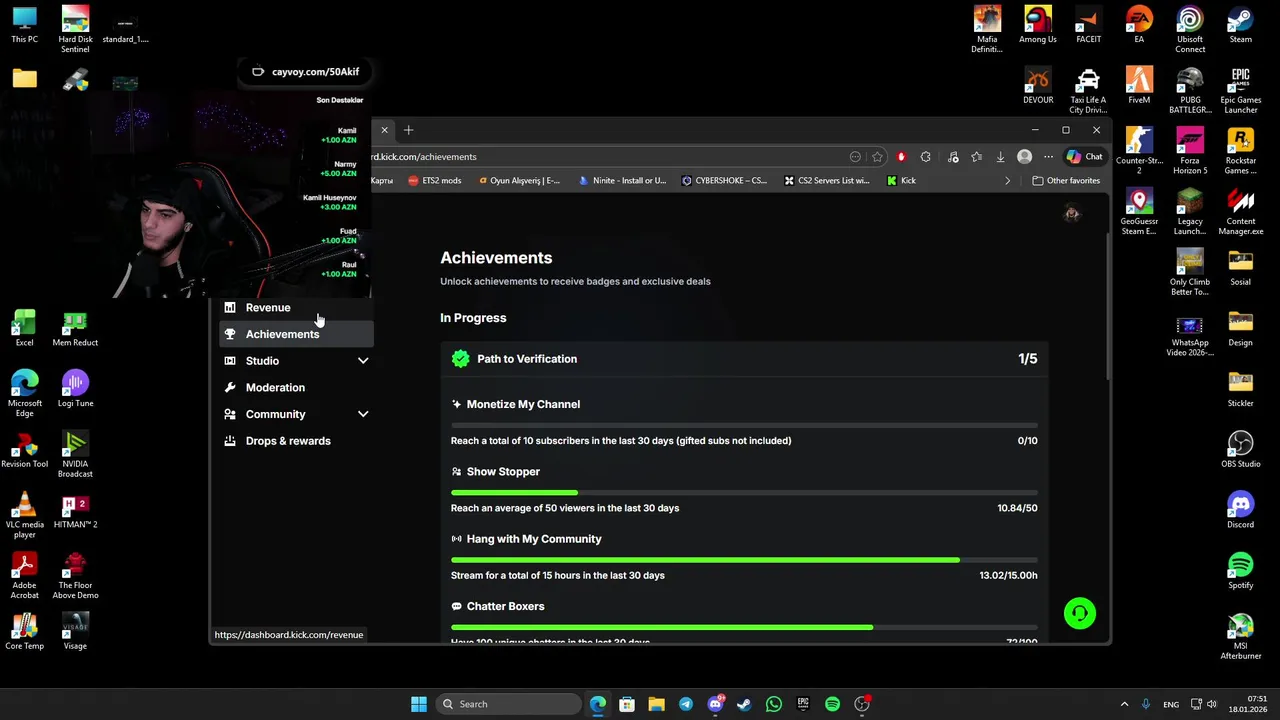Open the Ninite bookmark
1280x720 pixels.
click(x=622, y=181)
